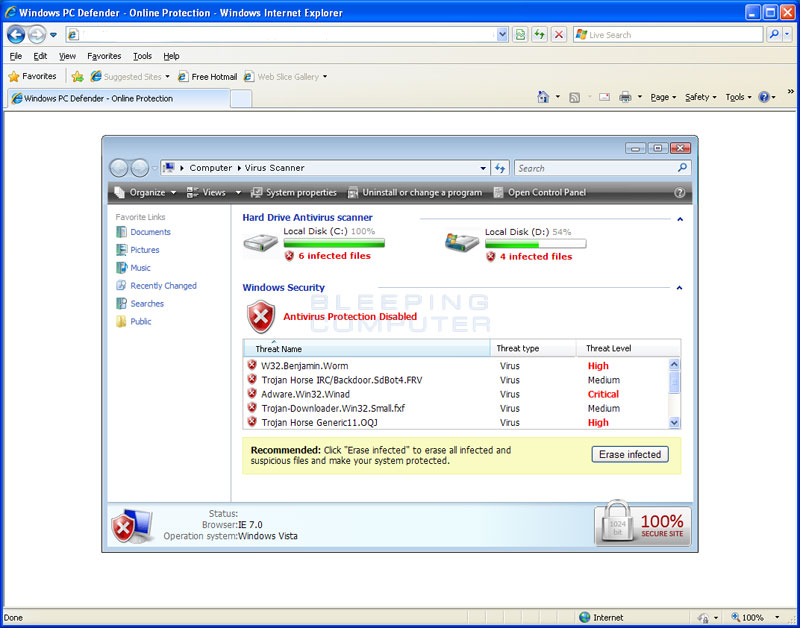Click the Home icon in the command bar
The width and height of the screenshot is (800, 628).
545,97
